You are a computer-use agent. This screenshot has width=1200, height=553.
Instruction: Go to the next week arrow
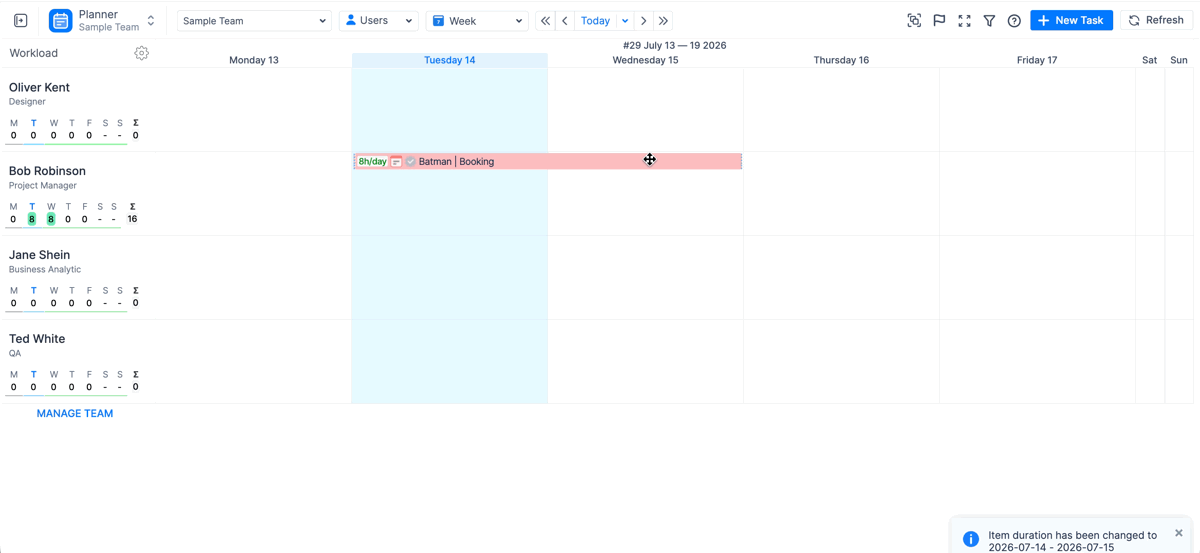tap(644, 21)
